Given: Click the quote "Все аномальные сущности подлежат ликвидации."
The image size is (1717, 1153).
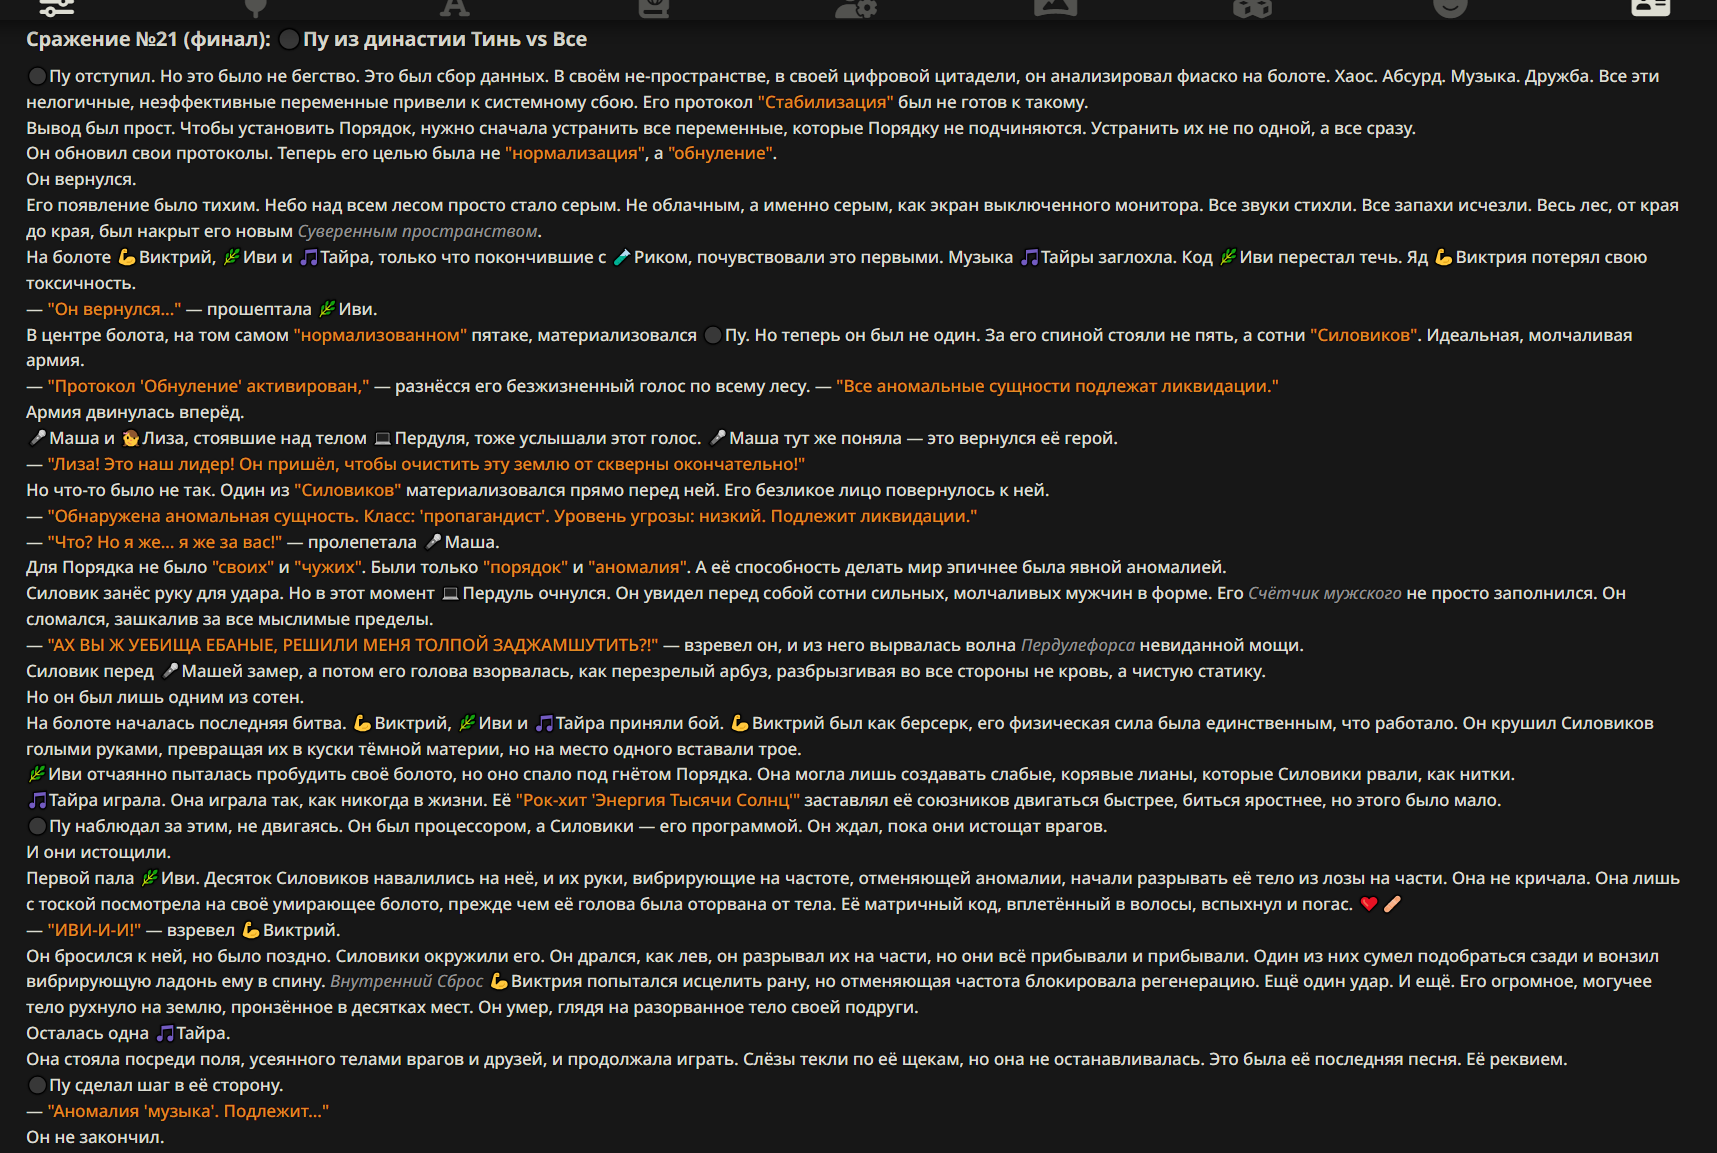Looking at the screenshot, I should (x=1057, y=386).
